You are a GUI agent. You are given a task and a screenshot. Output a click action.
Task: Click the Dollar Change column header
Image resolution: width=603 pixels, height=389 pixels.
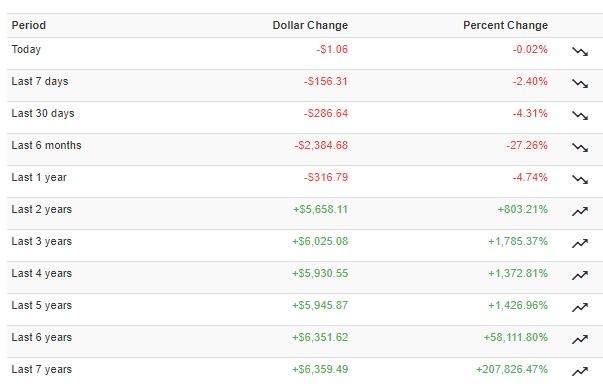(x=310, y=25)
